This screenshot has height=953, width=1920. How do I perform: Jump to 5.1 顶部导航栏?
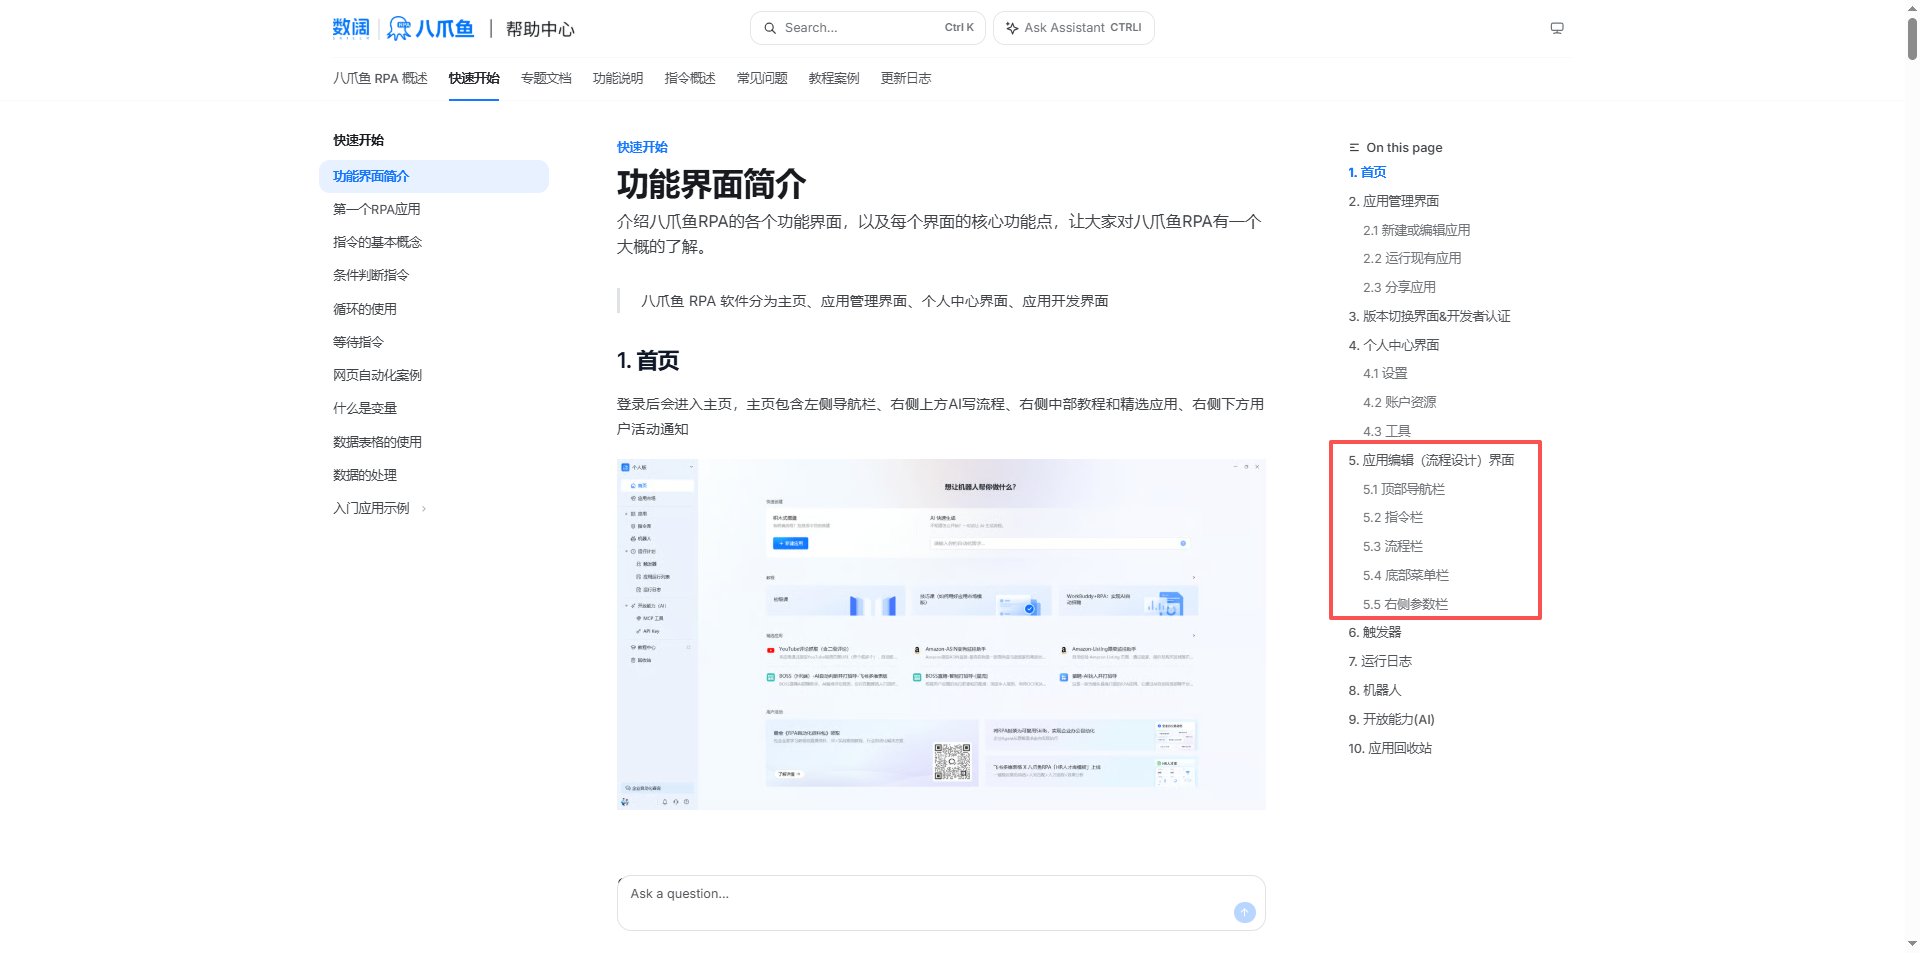pyautogui.click(x=1404, y=489)
